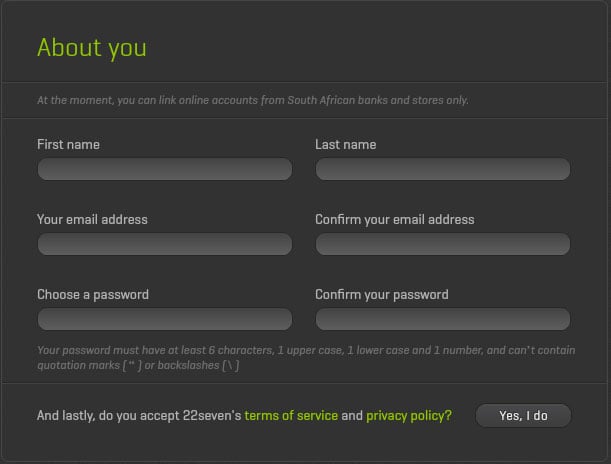Image resolution: width=611 pixels, height=464 pixels.
Task: Focus the 'Choose a password' input box
Action: coord(164,320)
